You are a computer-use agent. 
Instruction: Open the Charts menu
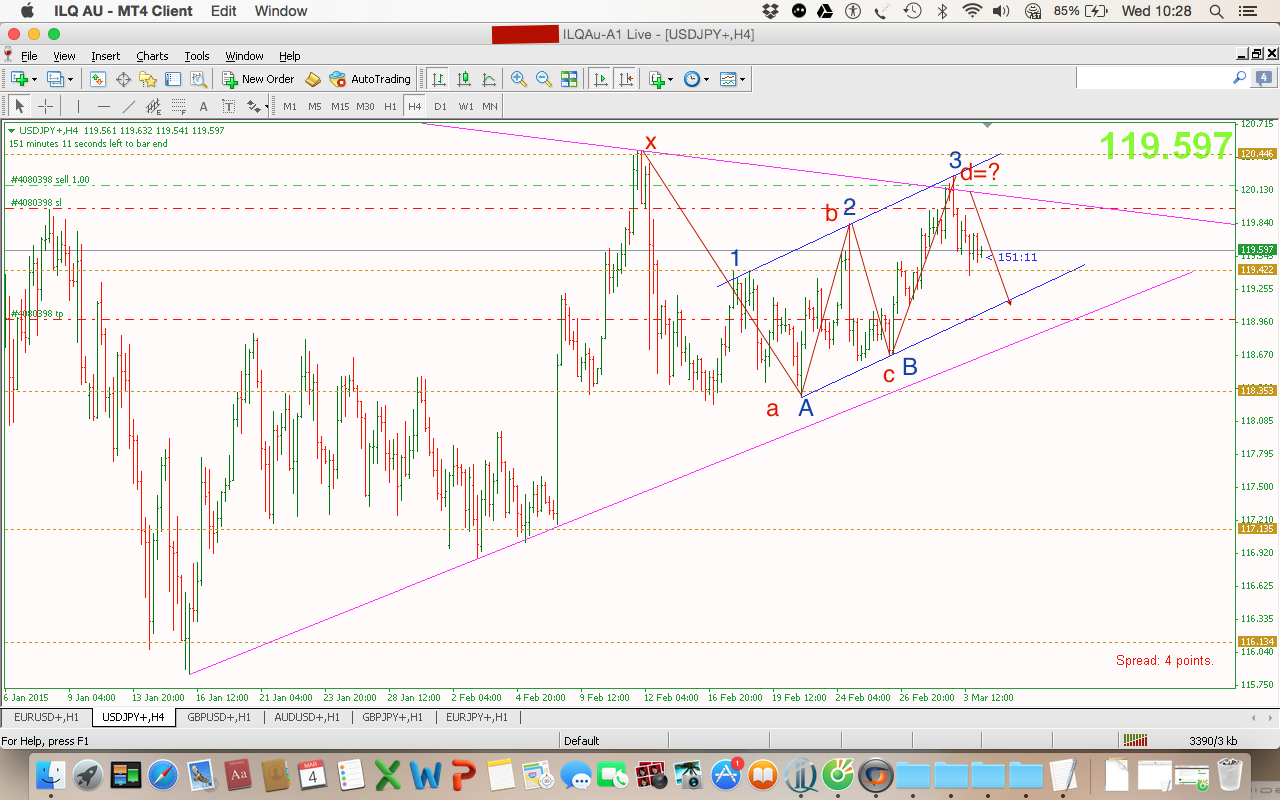152,56
